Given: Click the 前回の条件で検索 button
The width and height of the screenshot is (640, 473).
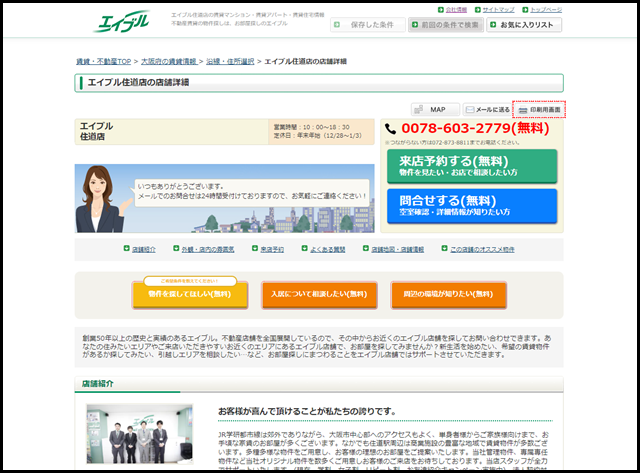Looking at the screenshot, I should pyautogui.click(x=446, y=25).
